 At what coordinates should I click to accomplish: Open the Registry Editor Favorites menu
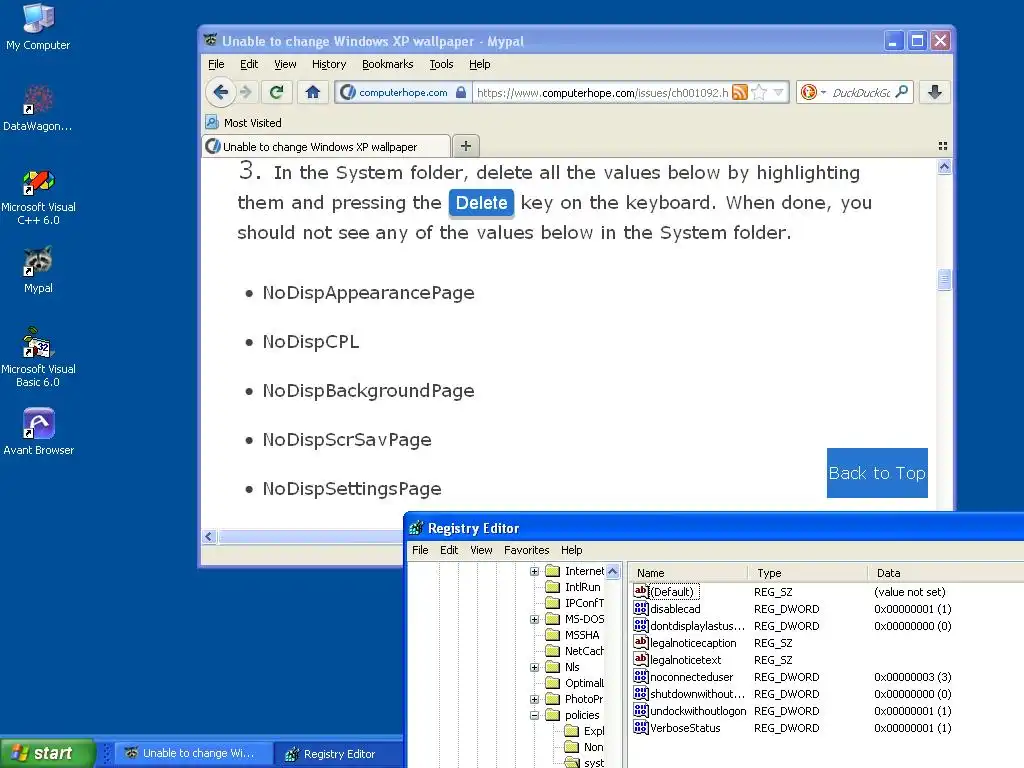(526, 550)
